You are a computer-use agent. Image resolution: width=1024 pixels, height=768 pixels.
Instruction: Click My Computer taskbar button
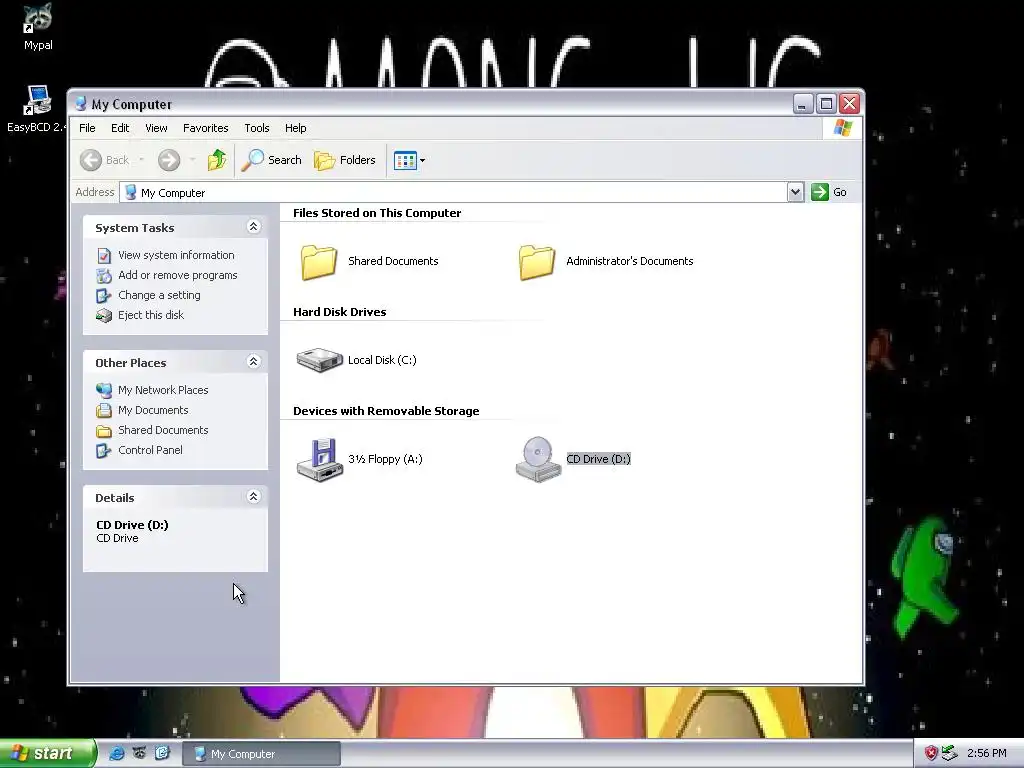pos(261,754)
